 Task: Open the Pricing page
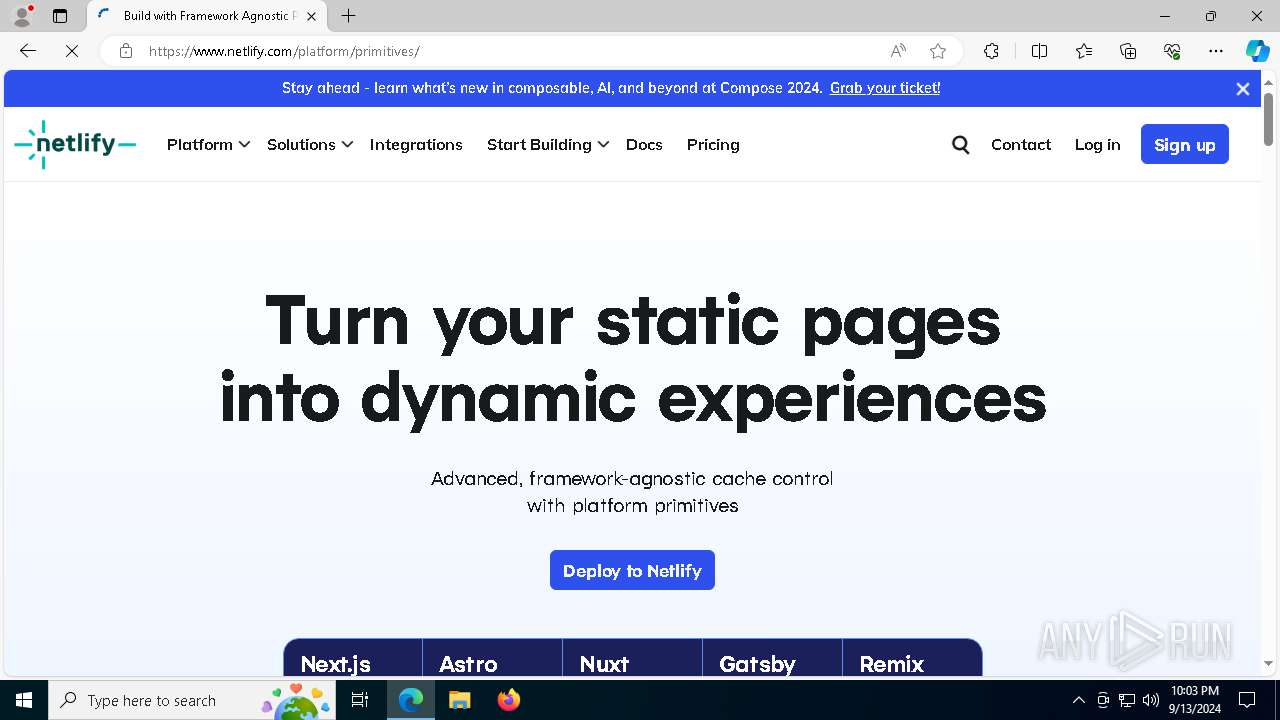(x=713, y=145)
